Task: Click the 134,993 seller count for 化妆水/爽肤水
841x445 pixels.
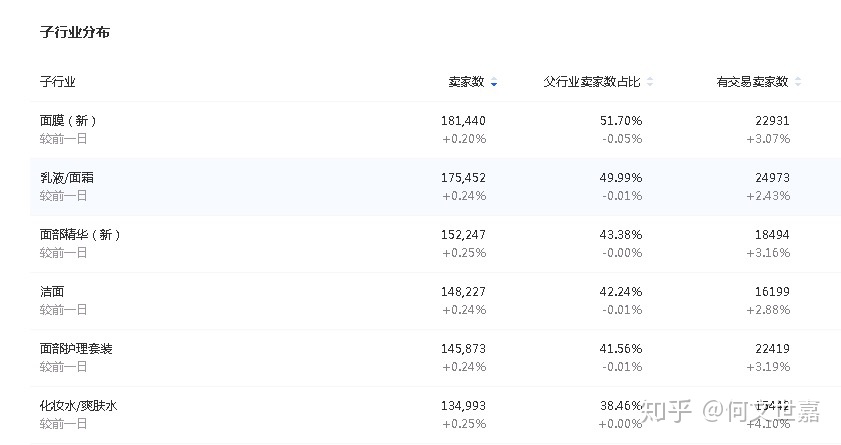Action: (x=463, y=406)
